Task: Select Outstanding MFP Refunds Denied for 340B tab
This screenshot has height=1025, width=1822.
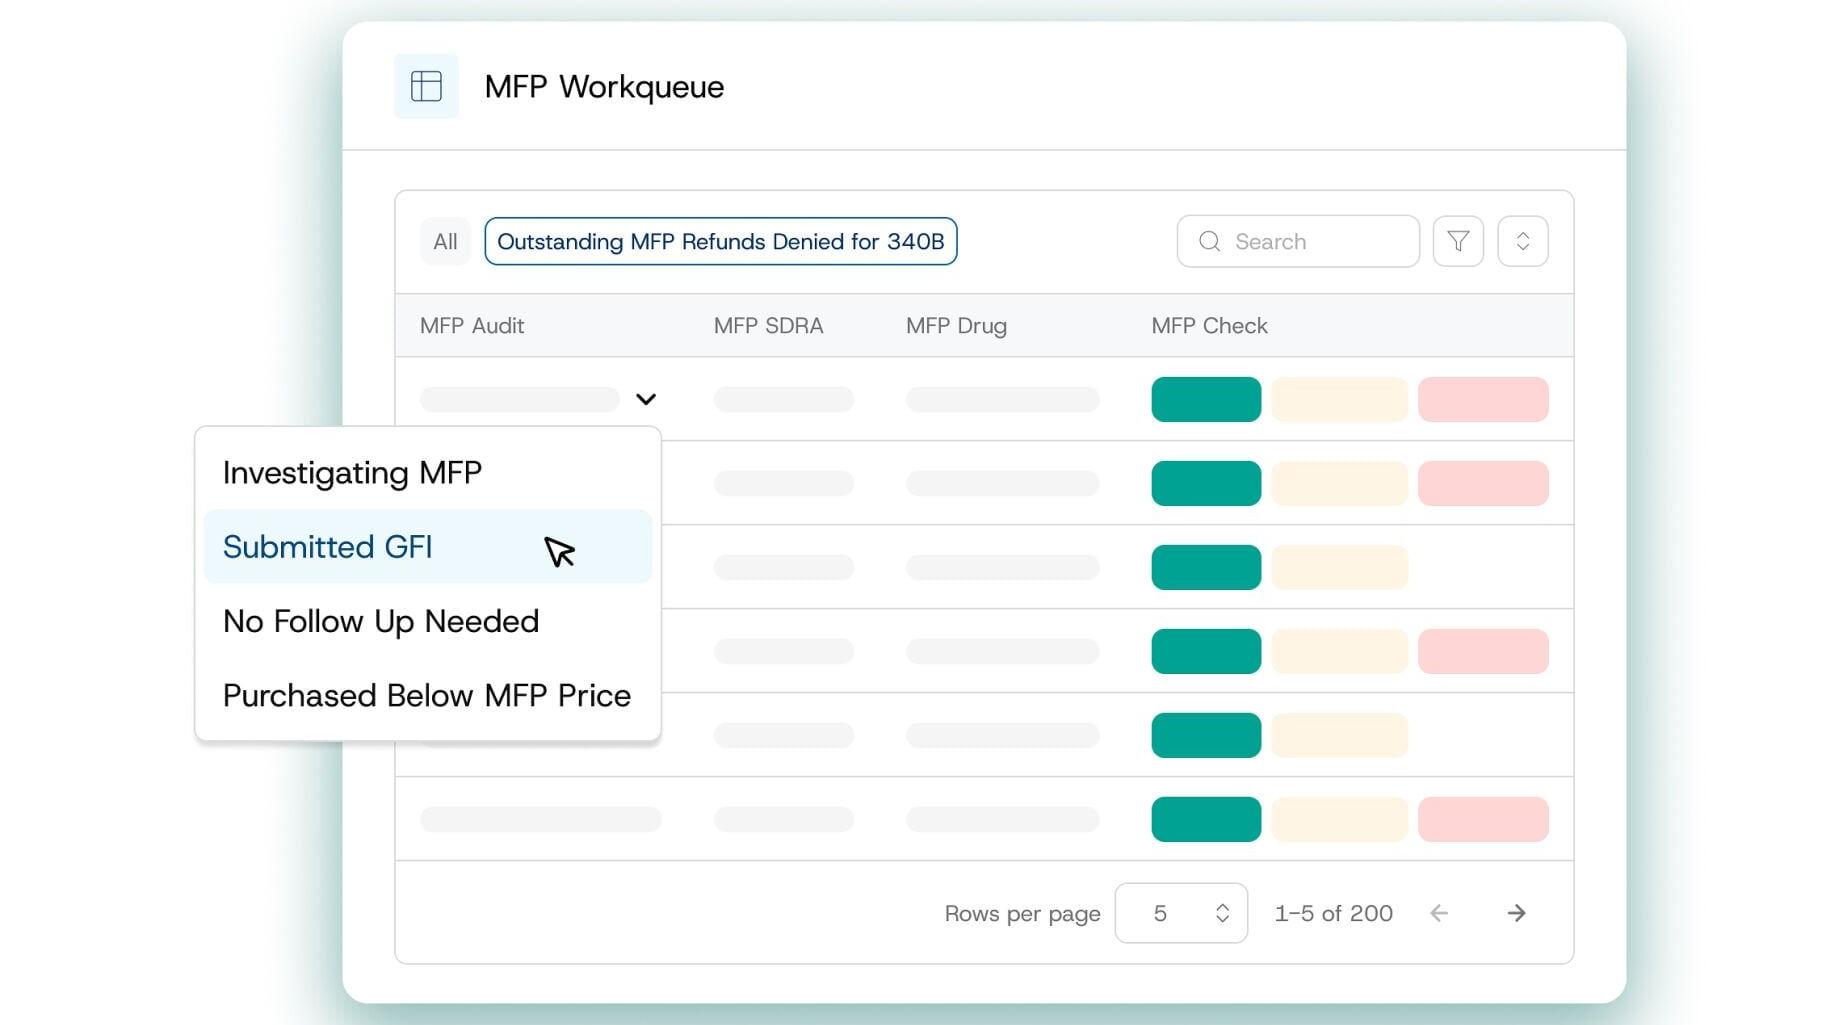Action: tap(721, 241)
